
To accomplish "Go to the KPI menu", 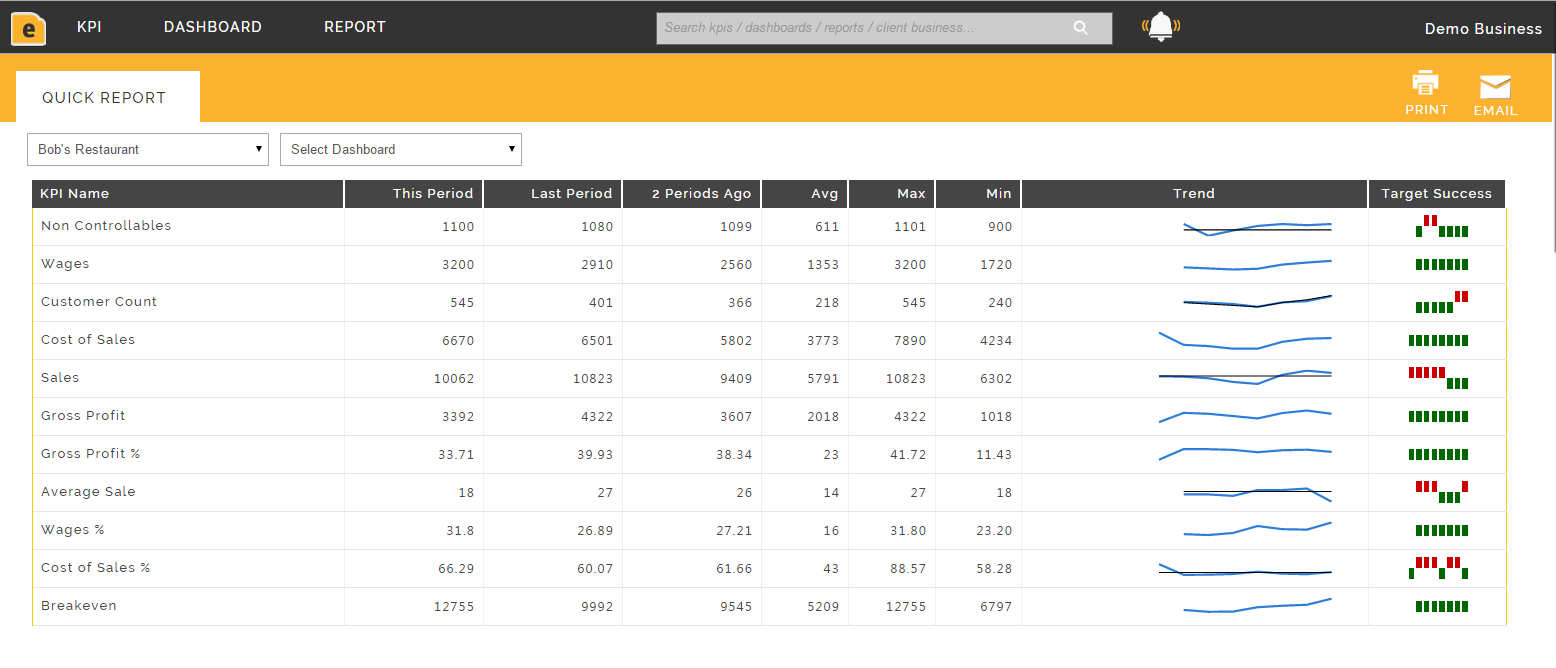I will (89, 27).
